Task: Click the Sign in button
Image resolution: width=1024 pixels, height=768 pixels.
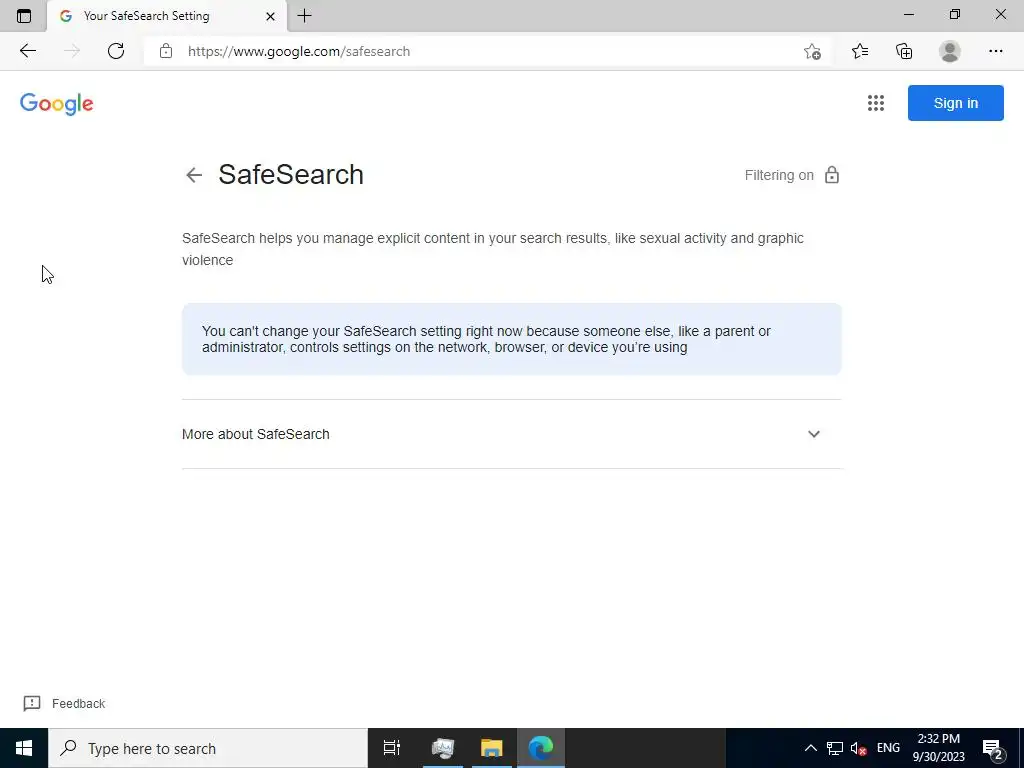Action: tap(955, 103)
